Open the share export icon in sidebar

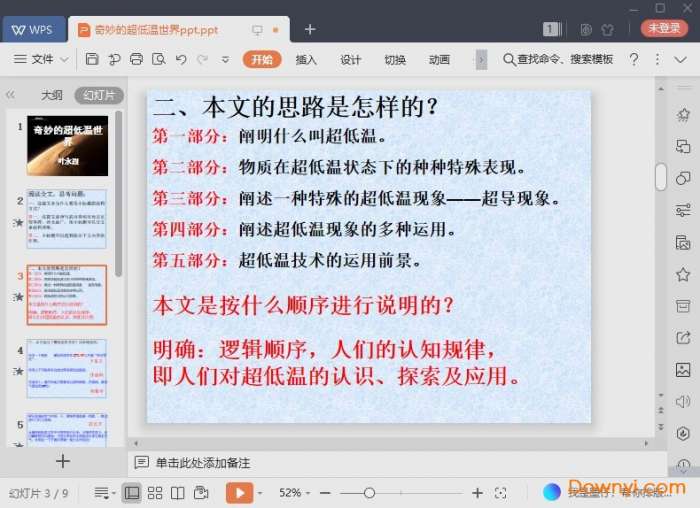click(683, 338)
